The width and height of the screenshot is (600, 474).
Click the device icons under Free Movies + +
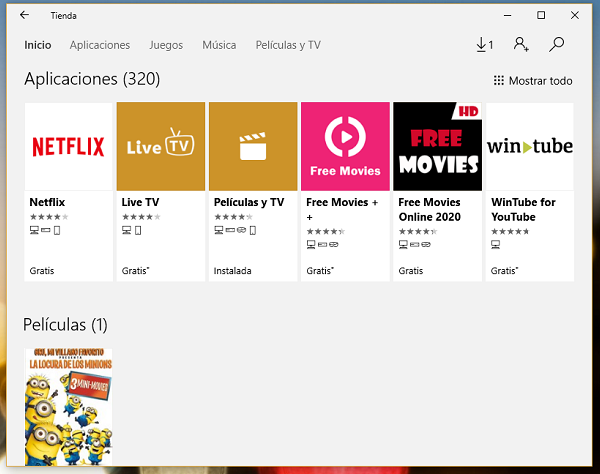323,244
